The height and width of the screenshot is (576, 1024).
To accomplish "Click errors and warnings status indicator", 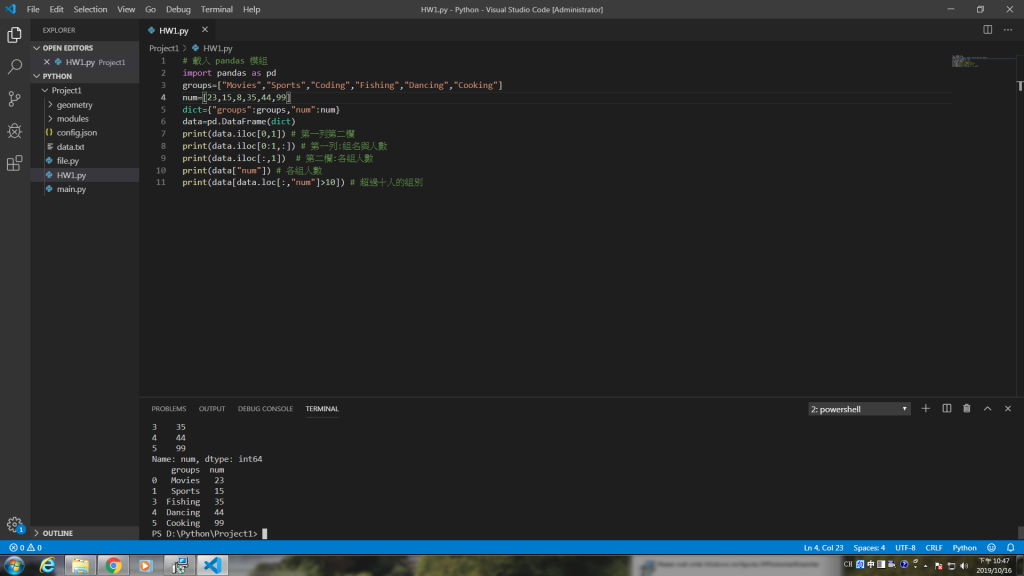I will (x=25, y=548).
